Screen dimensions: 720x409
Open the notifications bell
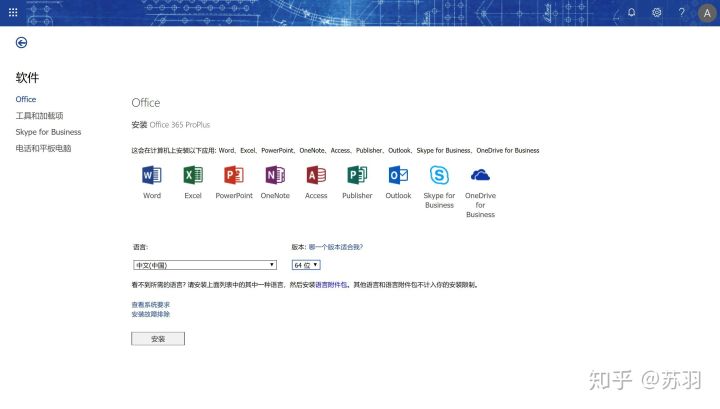pos(632,12)
